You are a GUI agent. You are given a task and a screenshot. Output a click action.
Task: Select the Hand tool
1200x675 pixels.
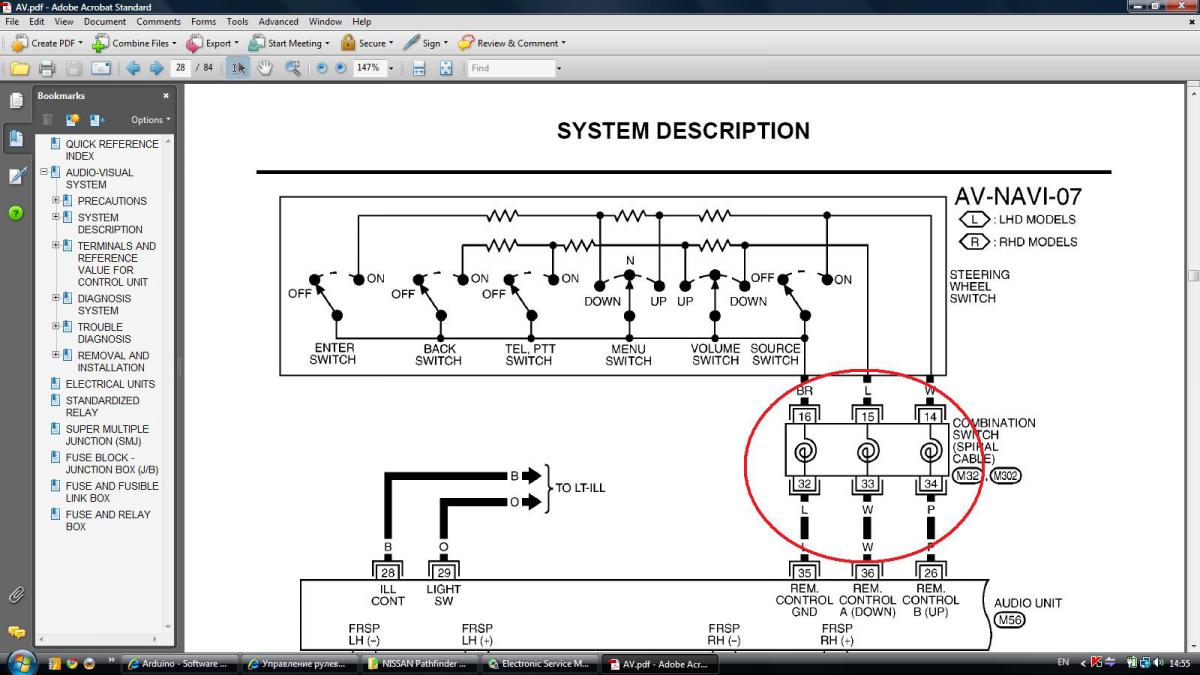coord(265,68)
